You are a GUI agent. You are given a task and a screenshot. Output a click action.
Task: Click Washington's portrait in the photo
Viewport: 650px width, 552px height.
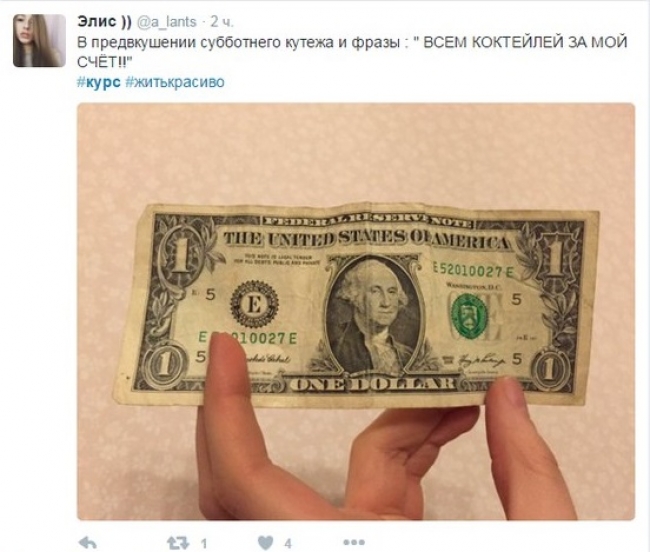coord(374,314)
